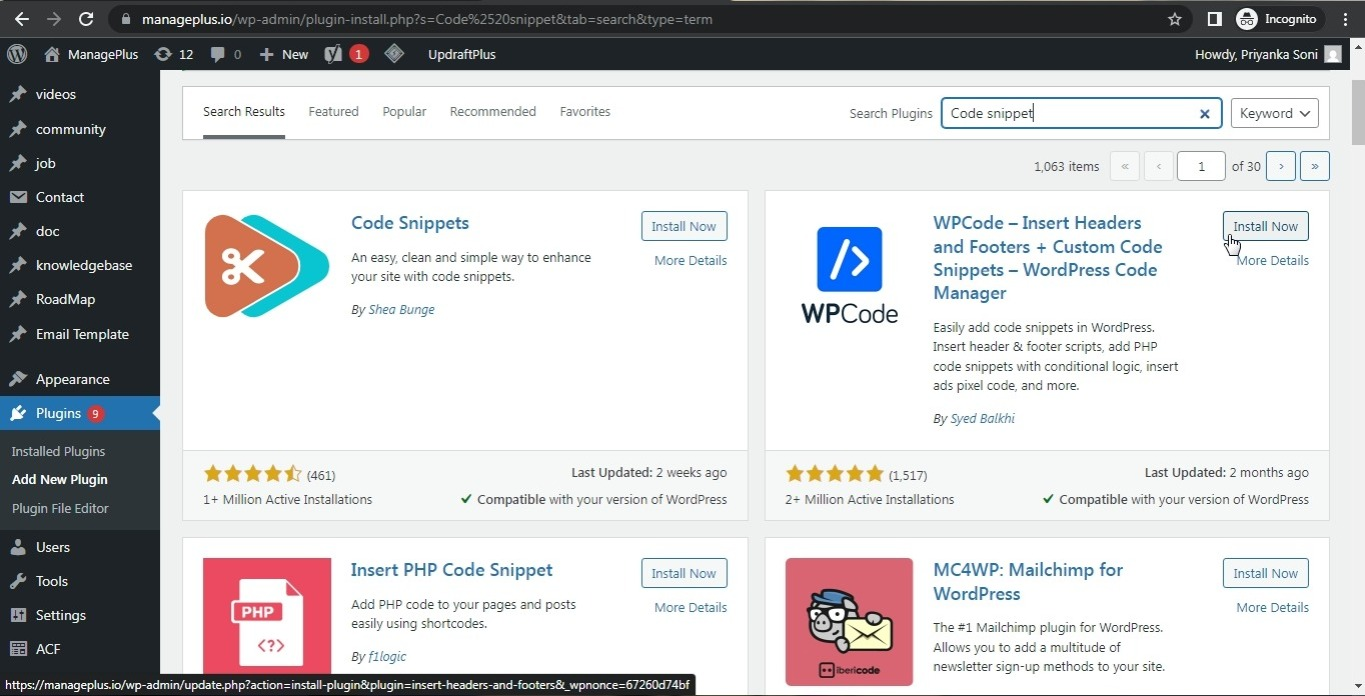Open Appearance menu in sidebar

pos(73,379)
